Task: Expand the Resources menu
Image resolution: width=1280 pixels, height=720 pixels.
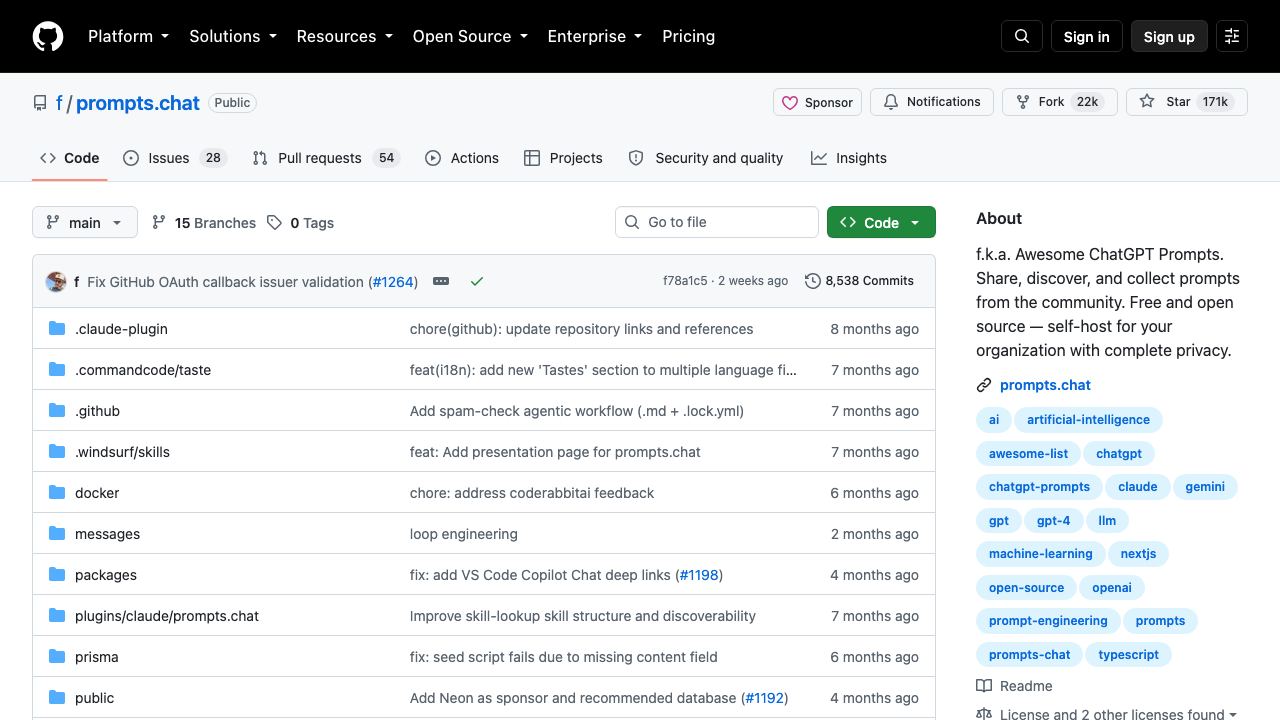Action: (344, 36)
